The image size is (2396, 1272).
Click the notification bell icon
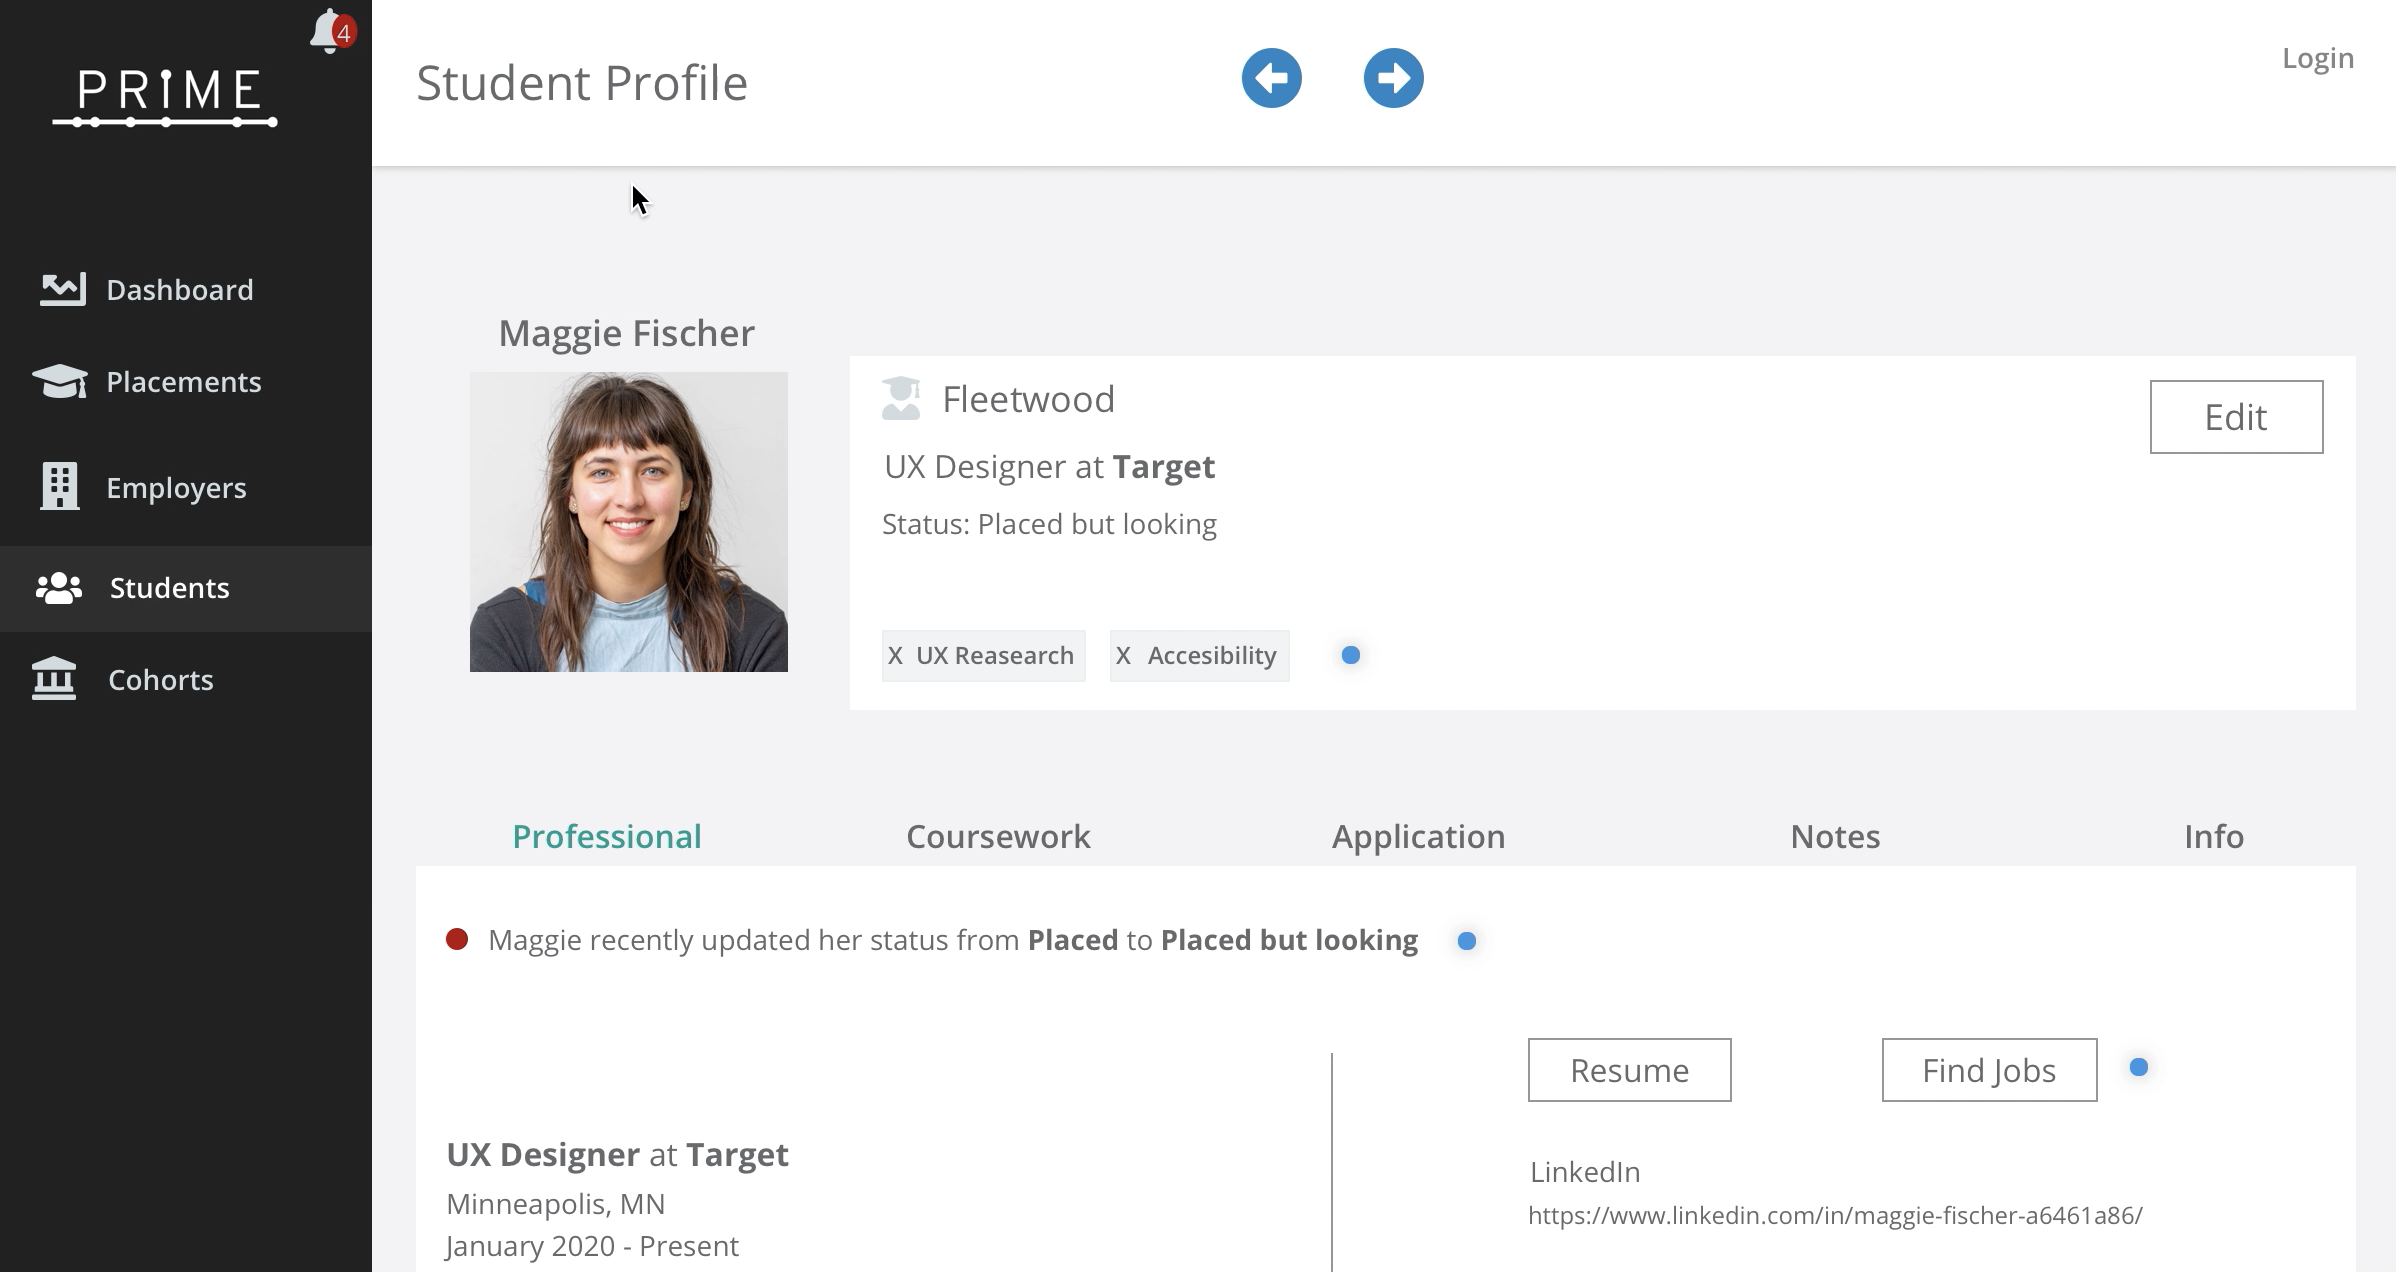tap(328, 32)
